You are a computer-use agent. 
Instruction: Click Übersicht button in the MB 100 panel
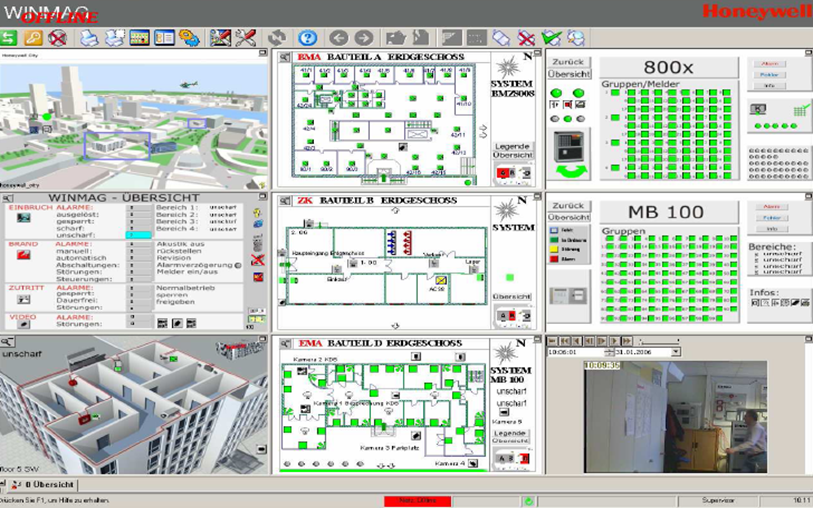pyautogui.click(x=568, y=217)
